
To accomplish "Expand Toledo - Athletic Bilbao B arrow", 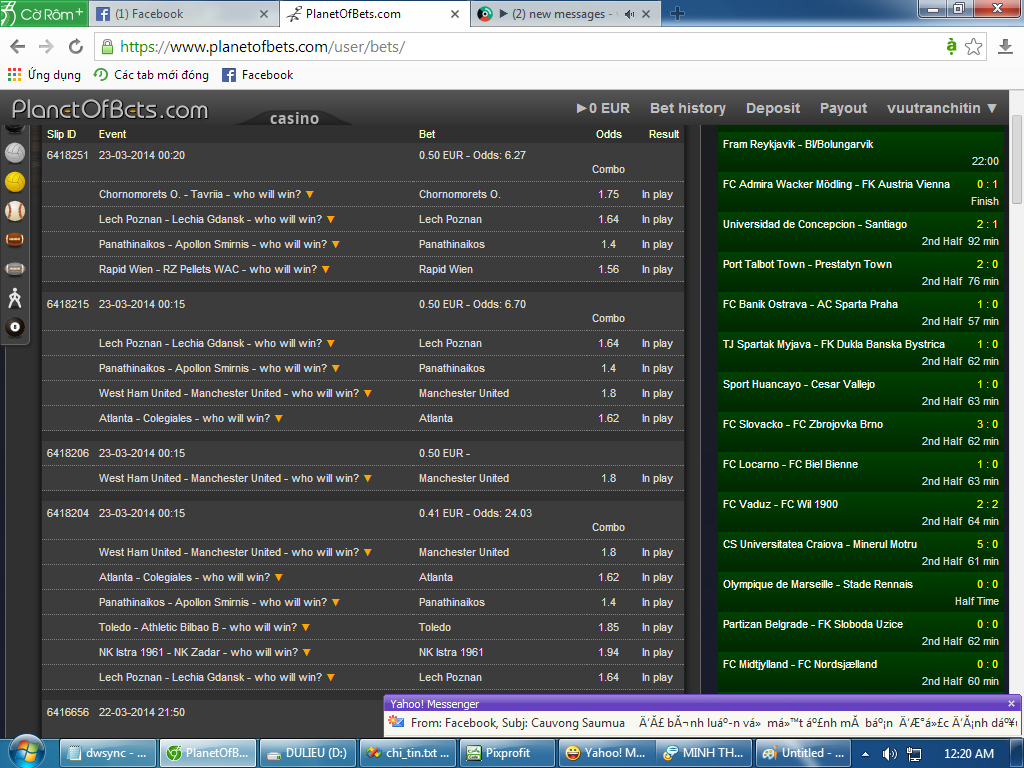I will tap(306, 628).
